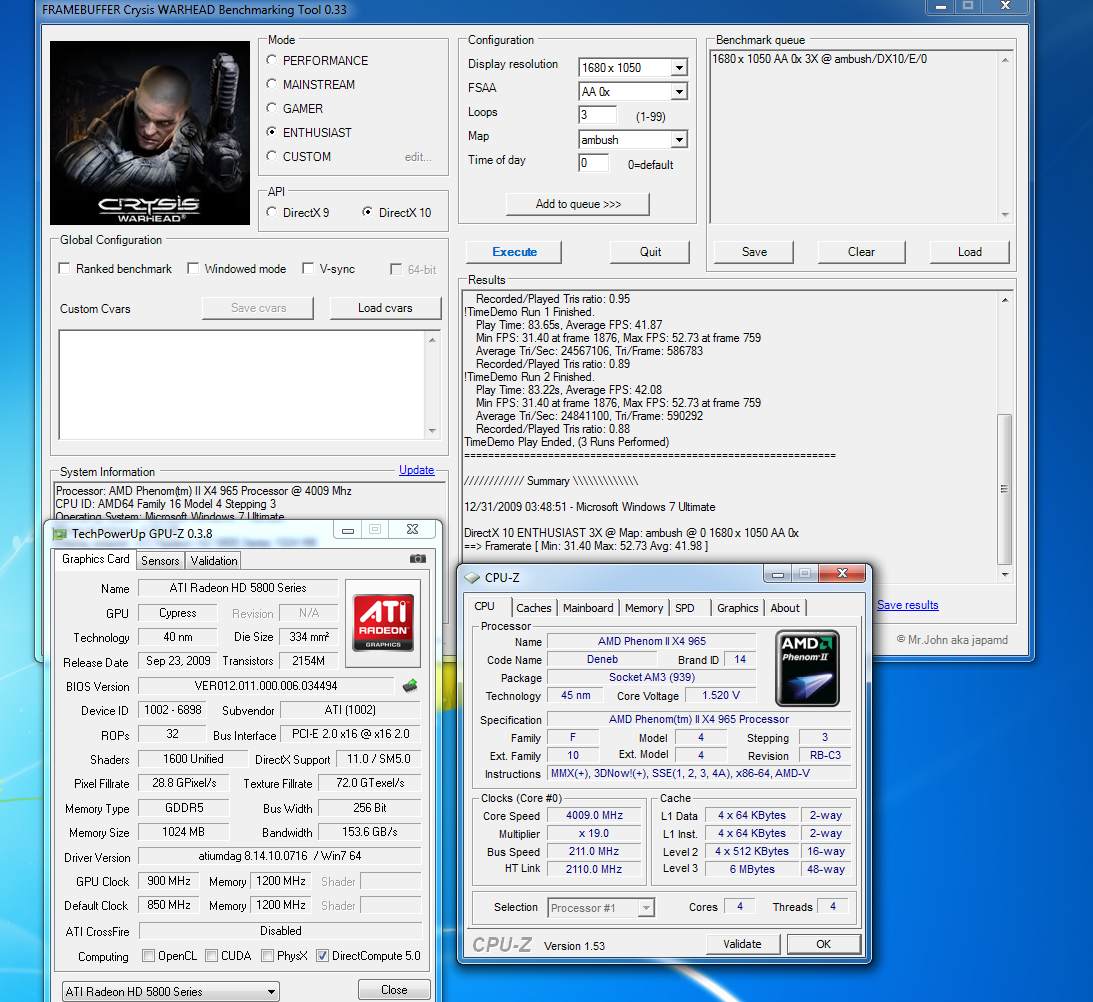Screen dimensions: 1093x1002
Task: Click the Results scrollbar down arrow
Action: pyautogui.click(x=1004, y=575)
